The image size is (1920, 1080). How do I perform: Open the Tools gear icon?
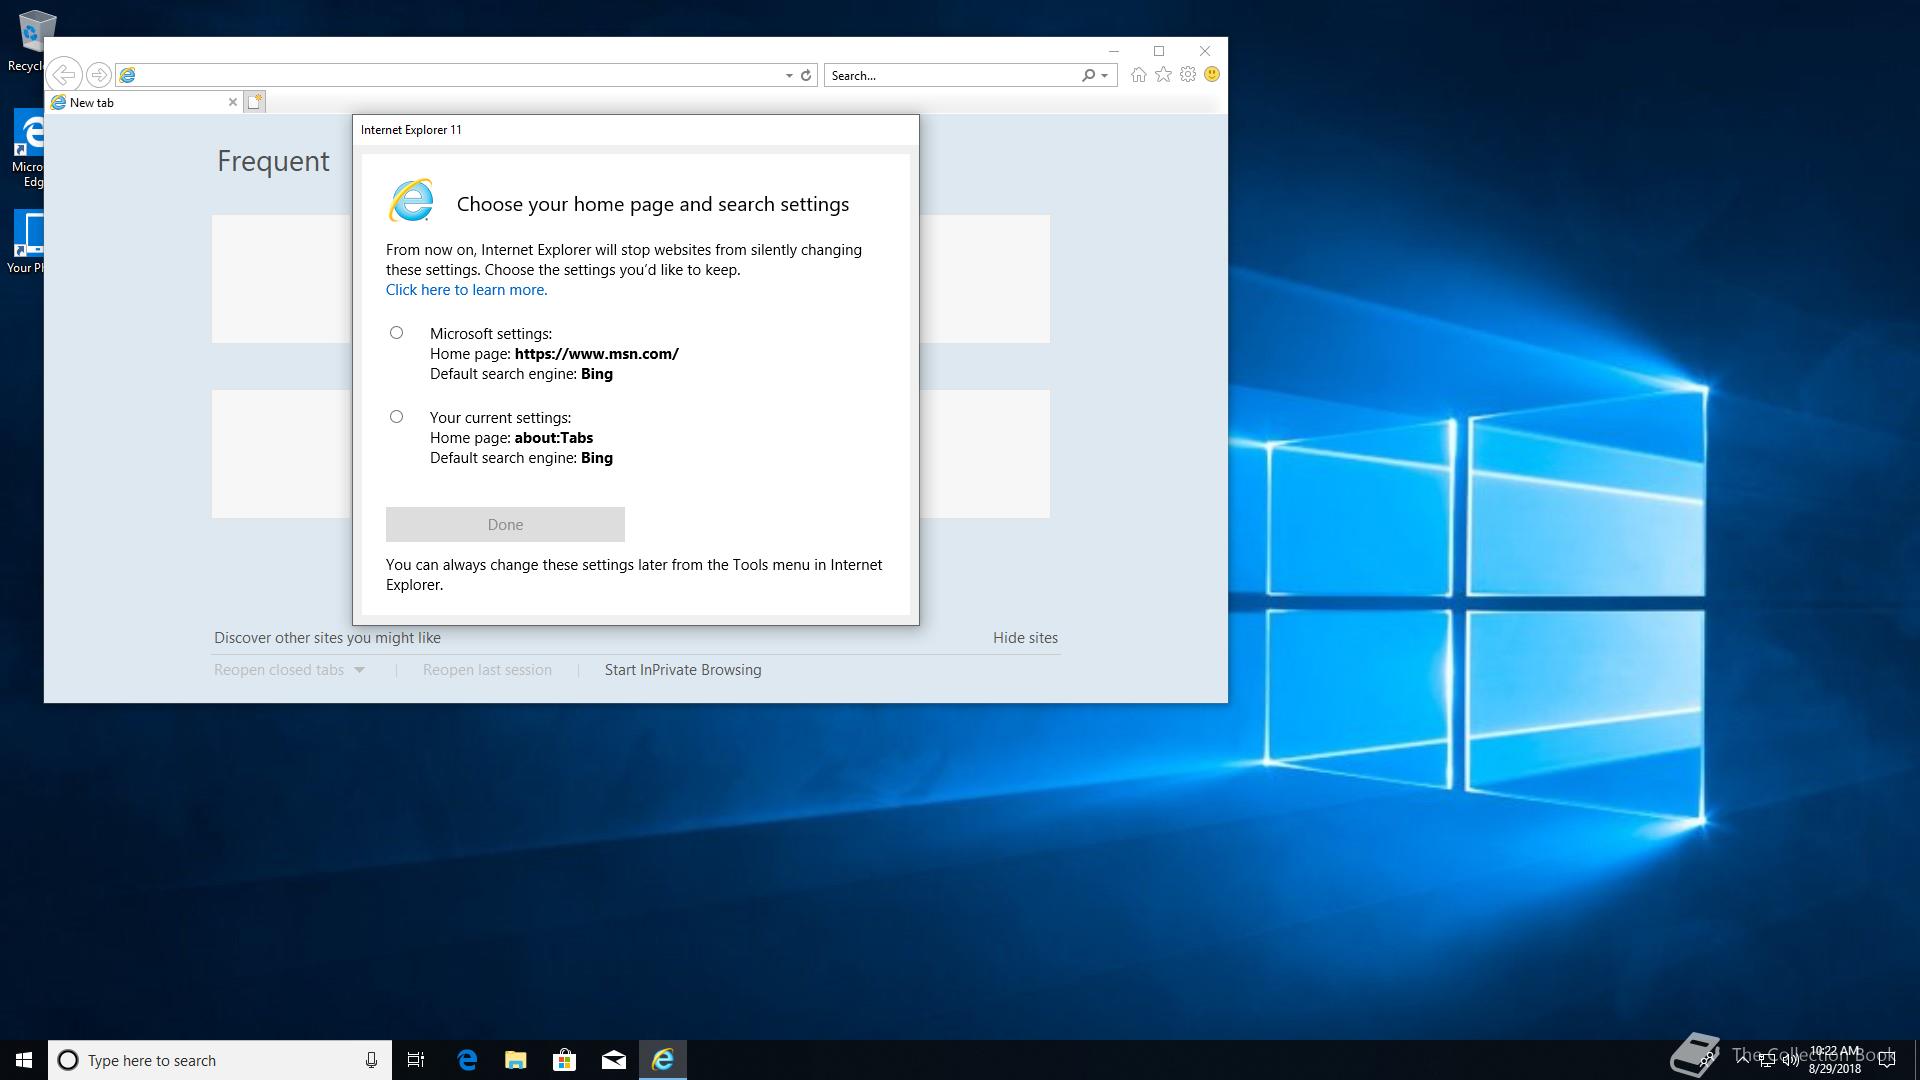click(x=1188, y=75)
